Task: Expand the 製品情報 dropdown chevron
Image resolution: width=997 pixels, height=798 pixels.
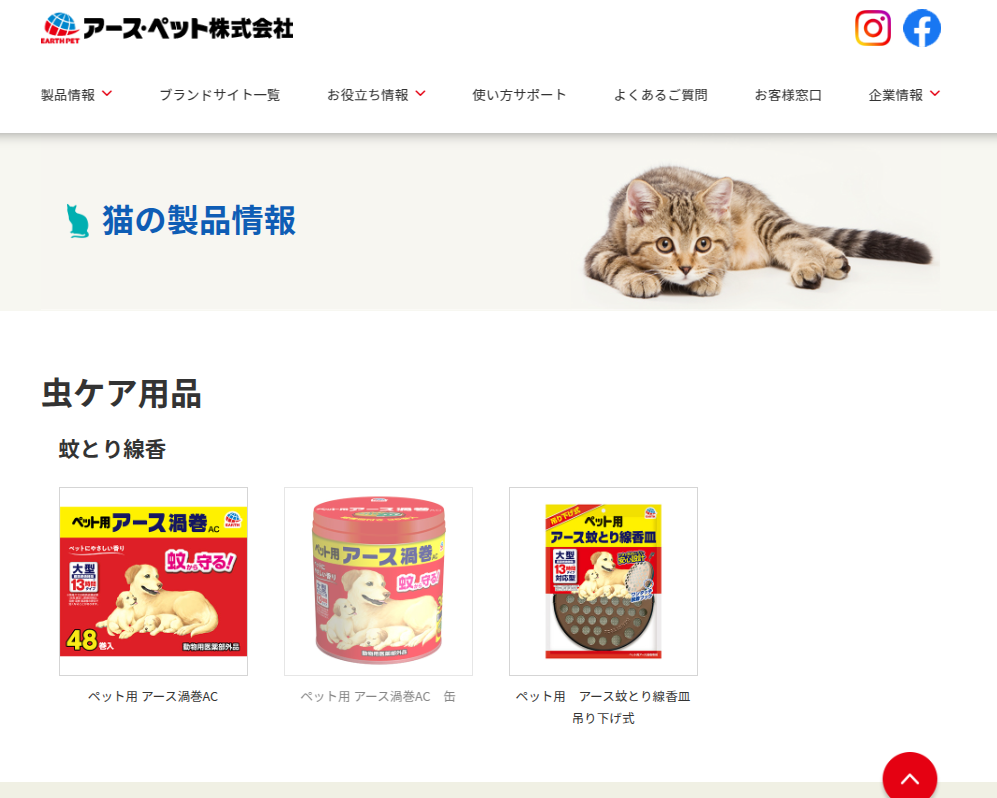Action: pyautogui.click(x=107, y=93)
